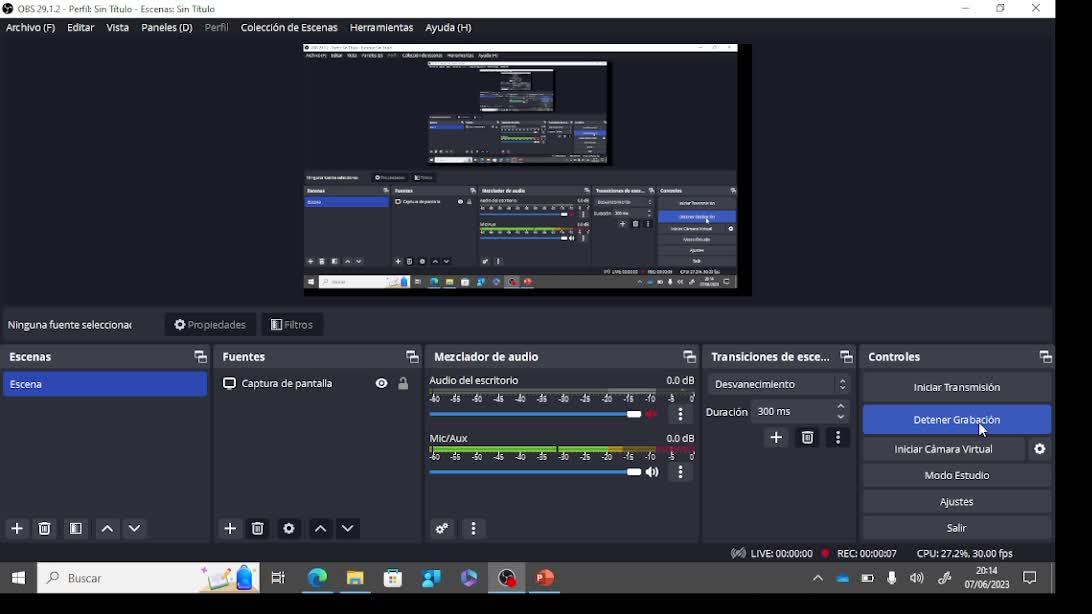Open Audio del escritorio options menu
The width and height of the screenshot is (1092, 614).
point(681,414)
